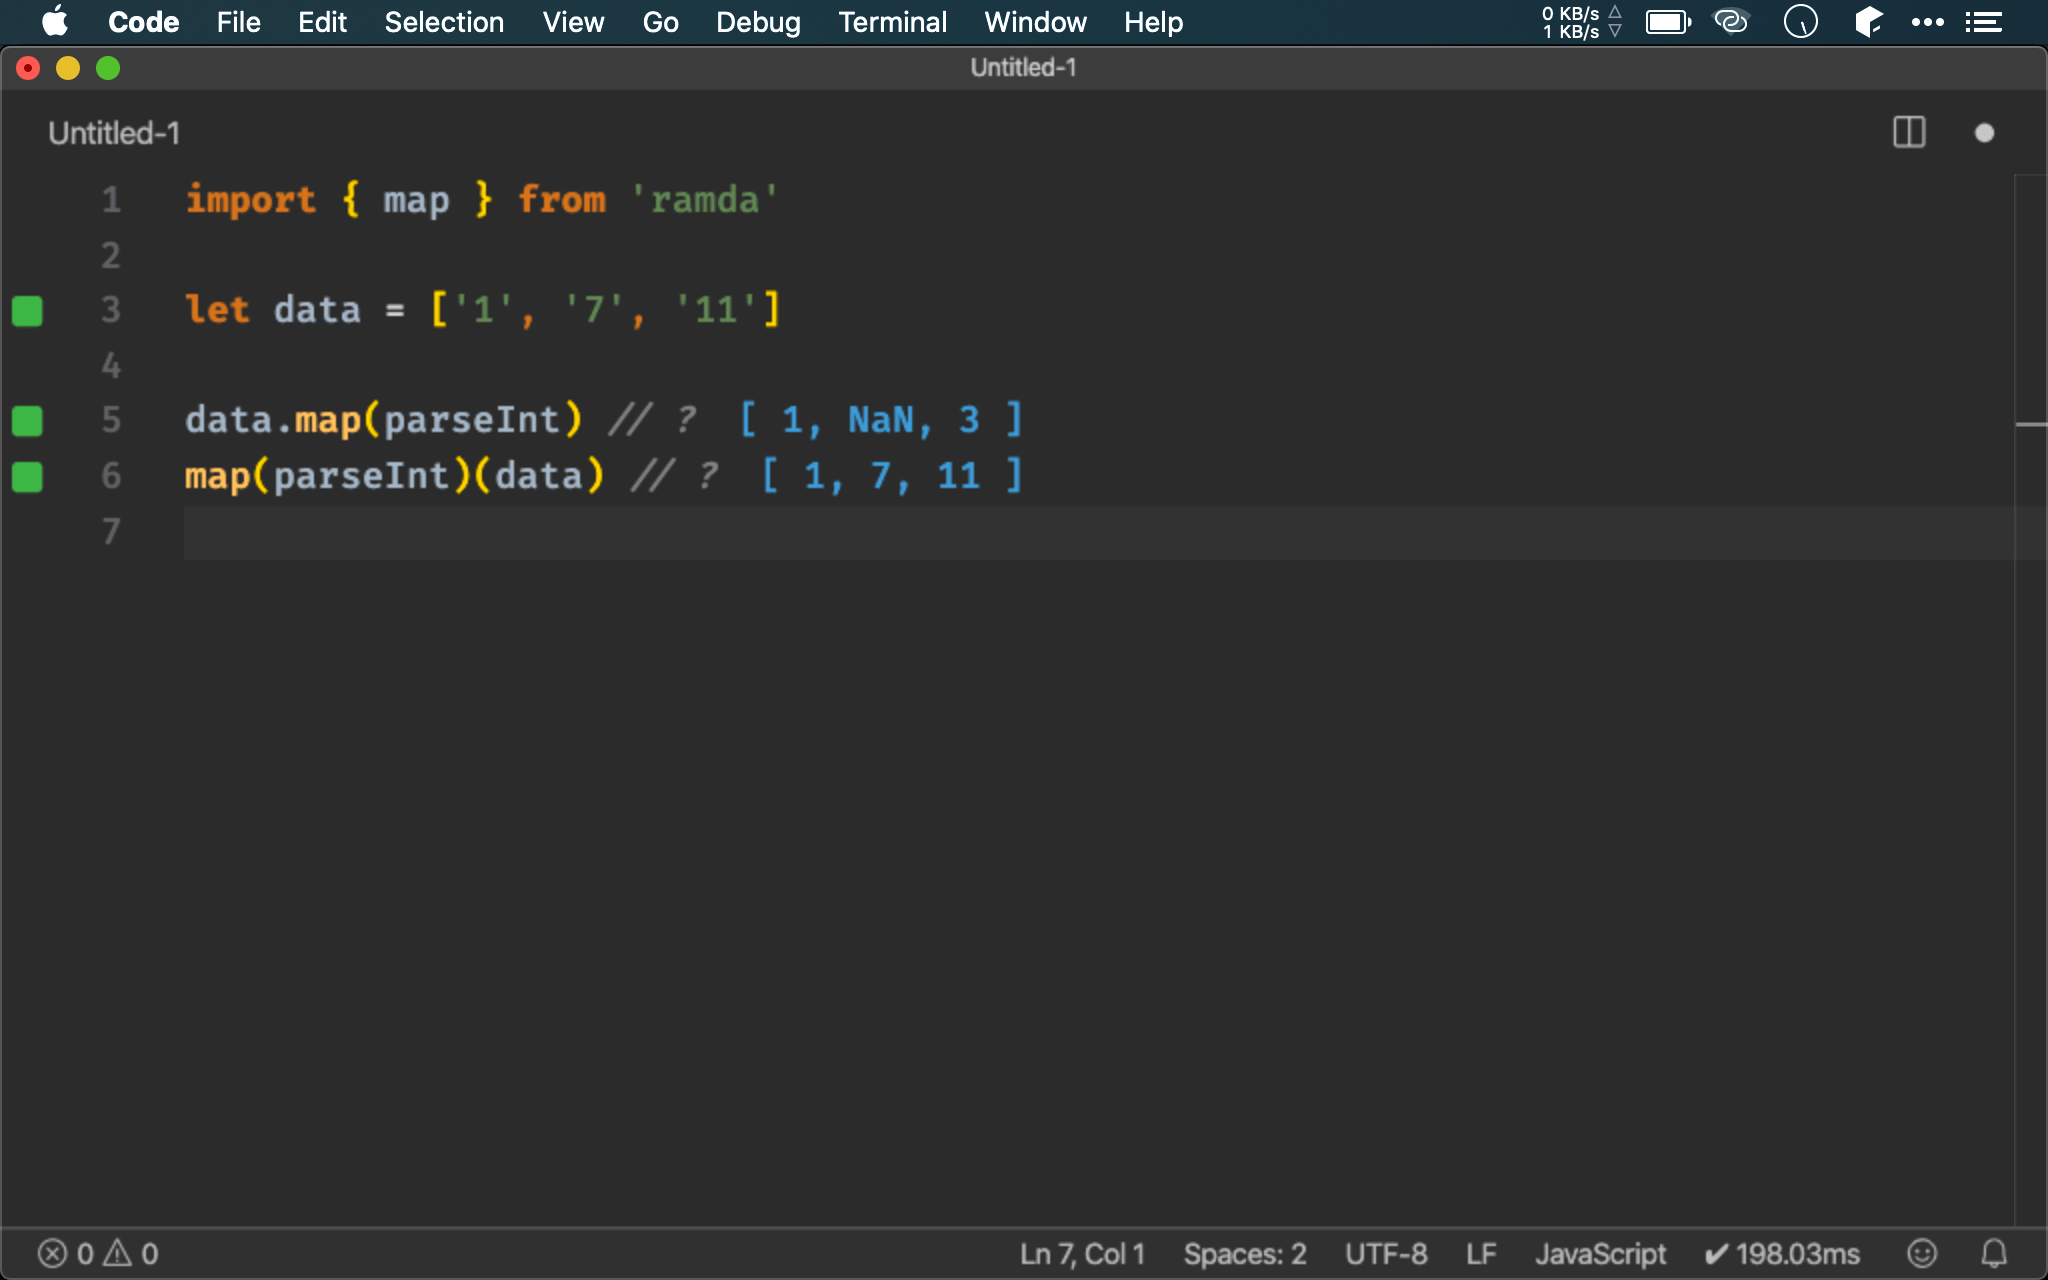Viewport: 2048px width, 1280px height.
Task: Open the Notification Center list icon
Action: (1983, 22)
